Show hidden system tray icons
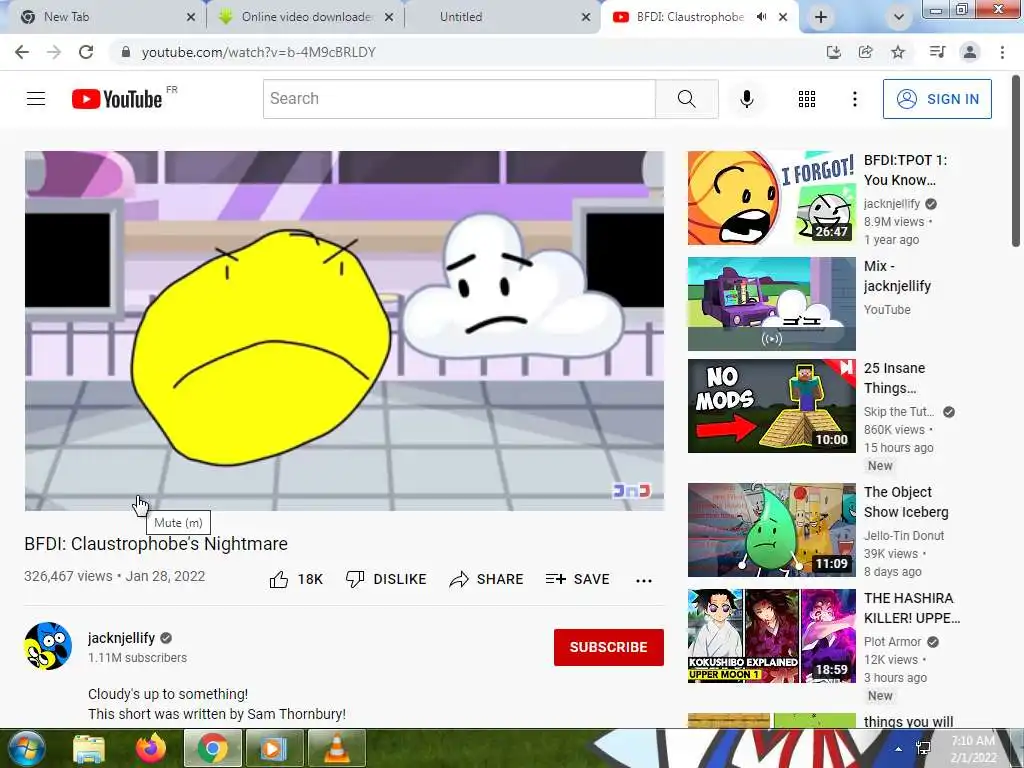This screenshot has height=768, width=1024. pos(899,749)
